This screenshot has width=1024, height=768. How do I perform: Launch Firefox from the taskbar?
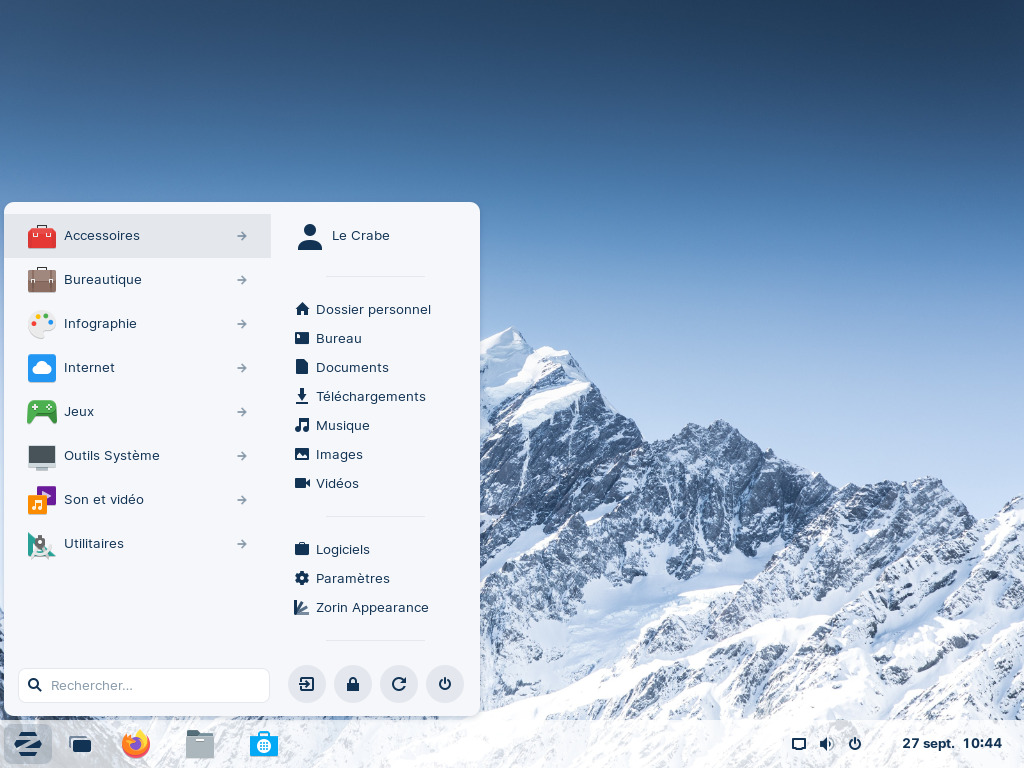pos(136,744)
